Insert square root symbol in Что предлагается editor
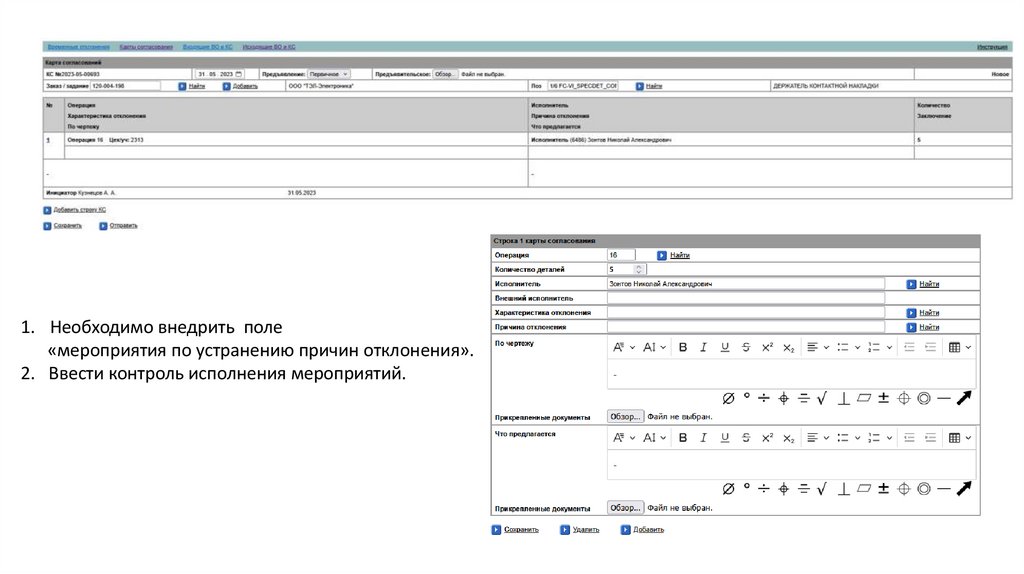The height and width of the screenshot is (574, 1024). click(822, 488)
